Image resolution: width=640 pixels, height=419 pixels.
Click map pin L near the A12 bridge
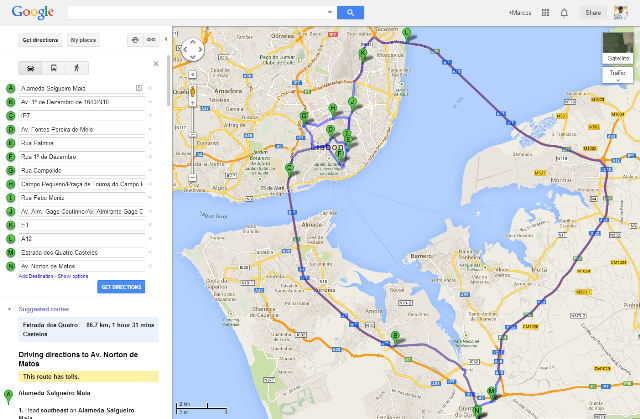406,34
